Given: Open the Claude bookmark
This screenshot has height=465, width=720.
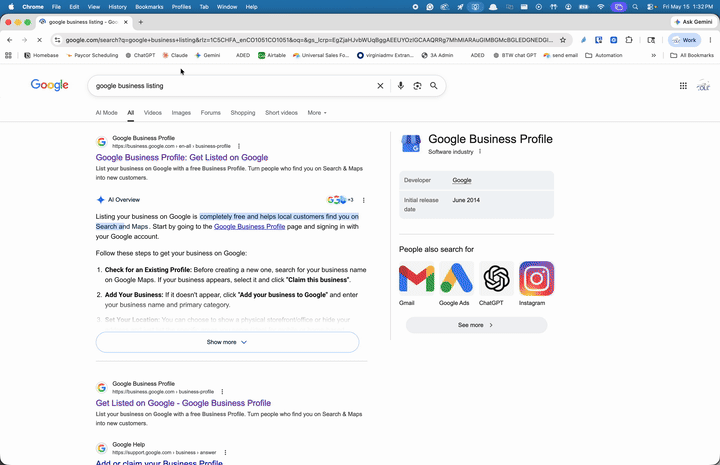Looking at the screenshot, I should click(x=175, y=55).
